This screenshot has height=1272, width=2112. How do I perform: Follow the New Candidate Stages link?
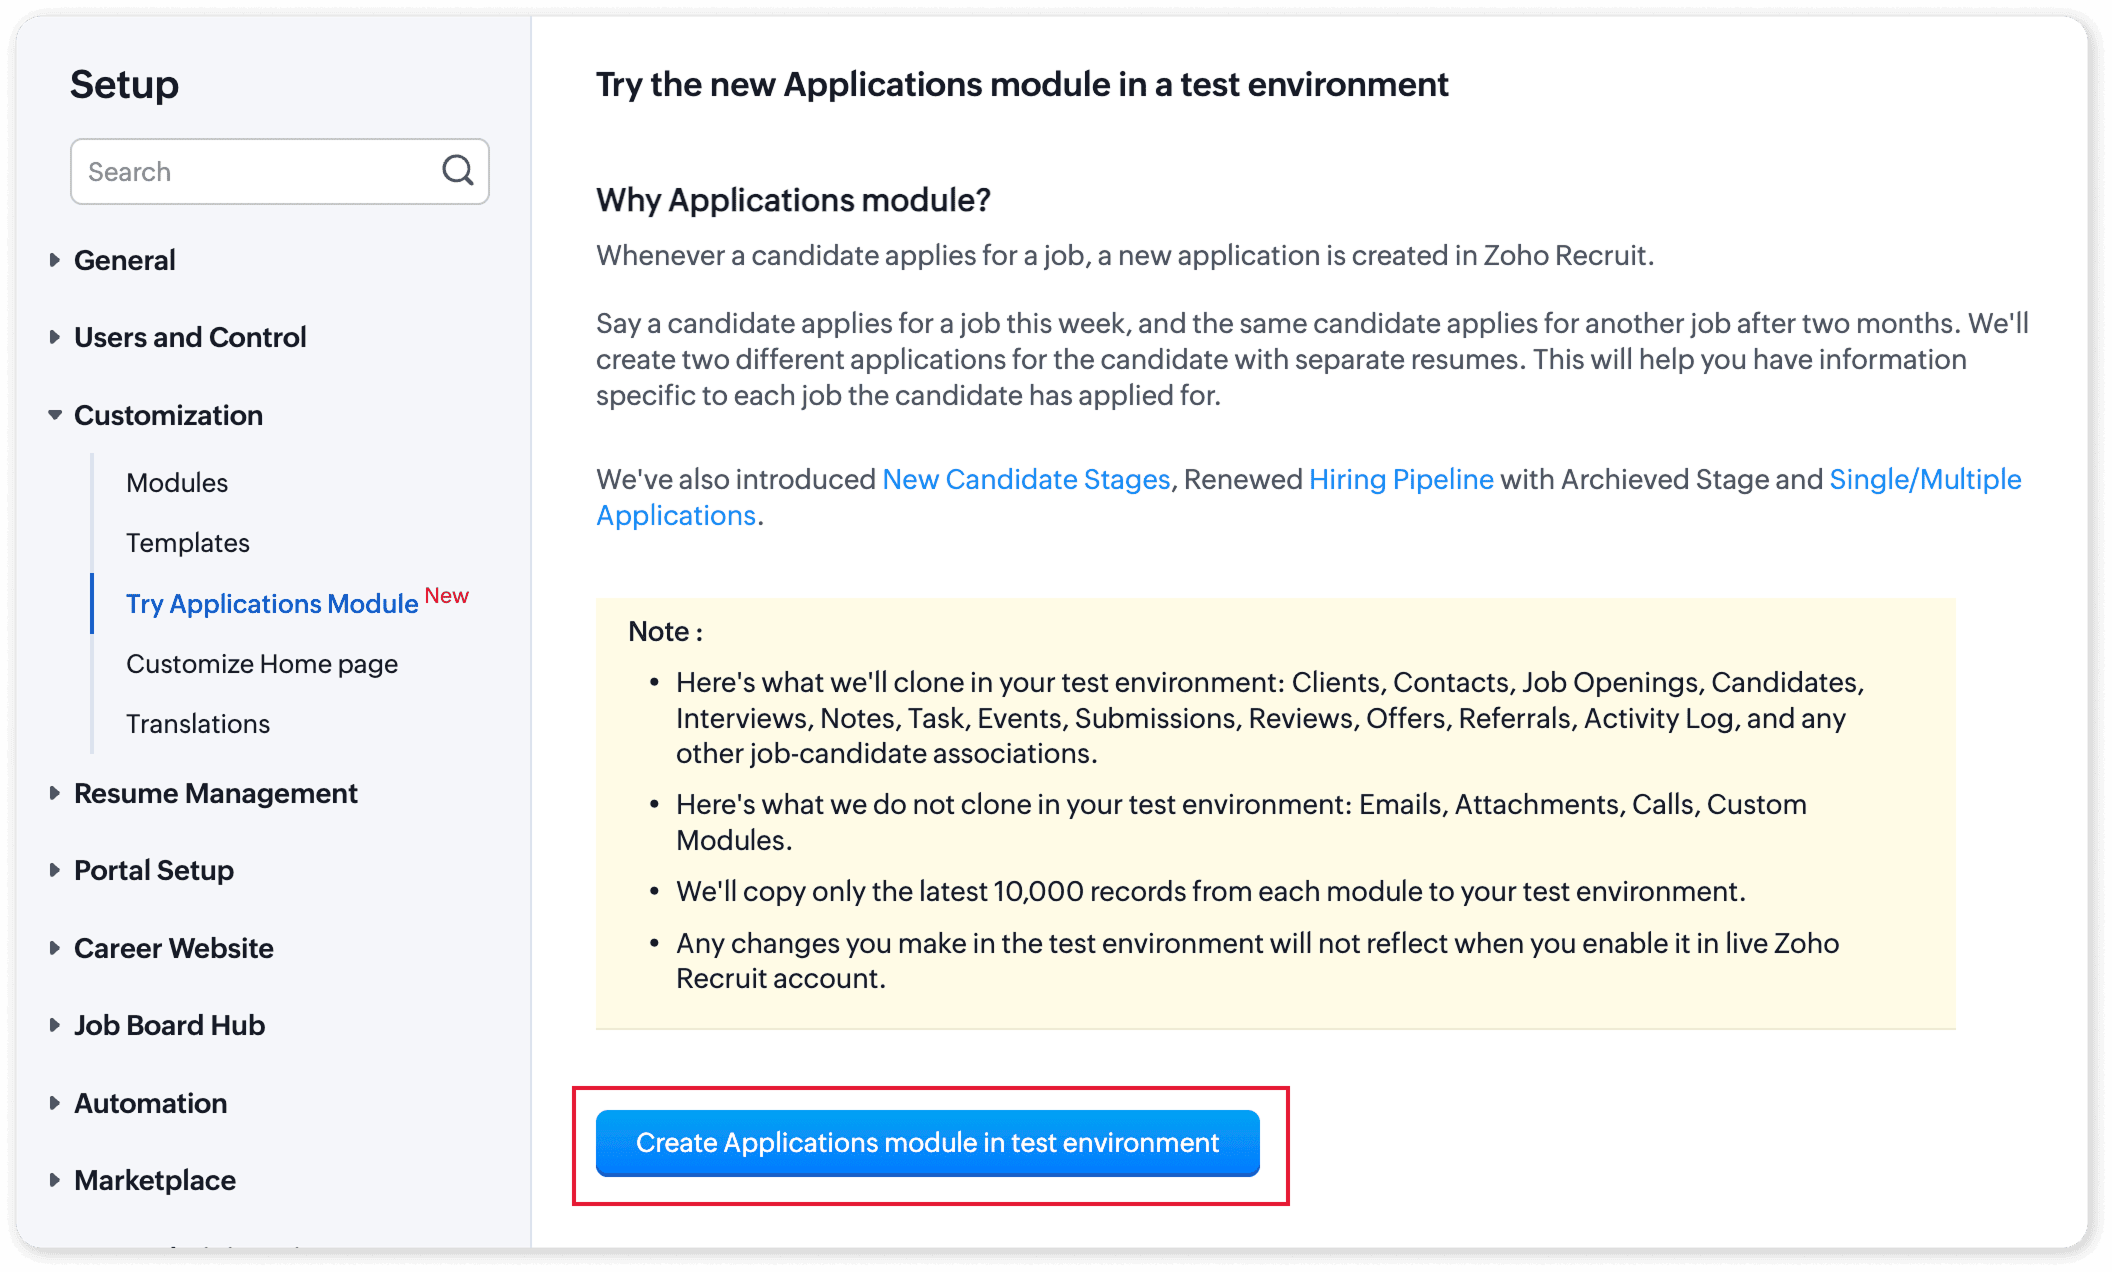point(1026,480)
